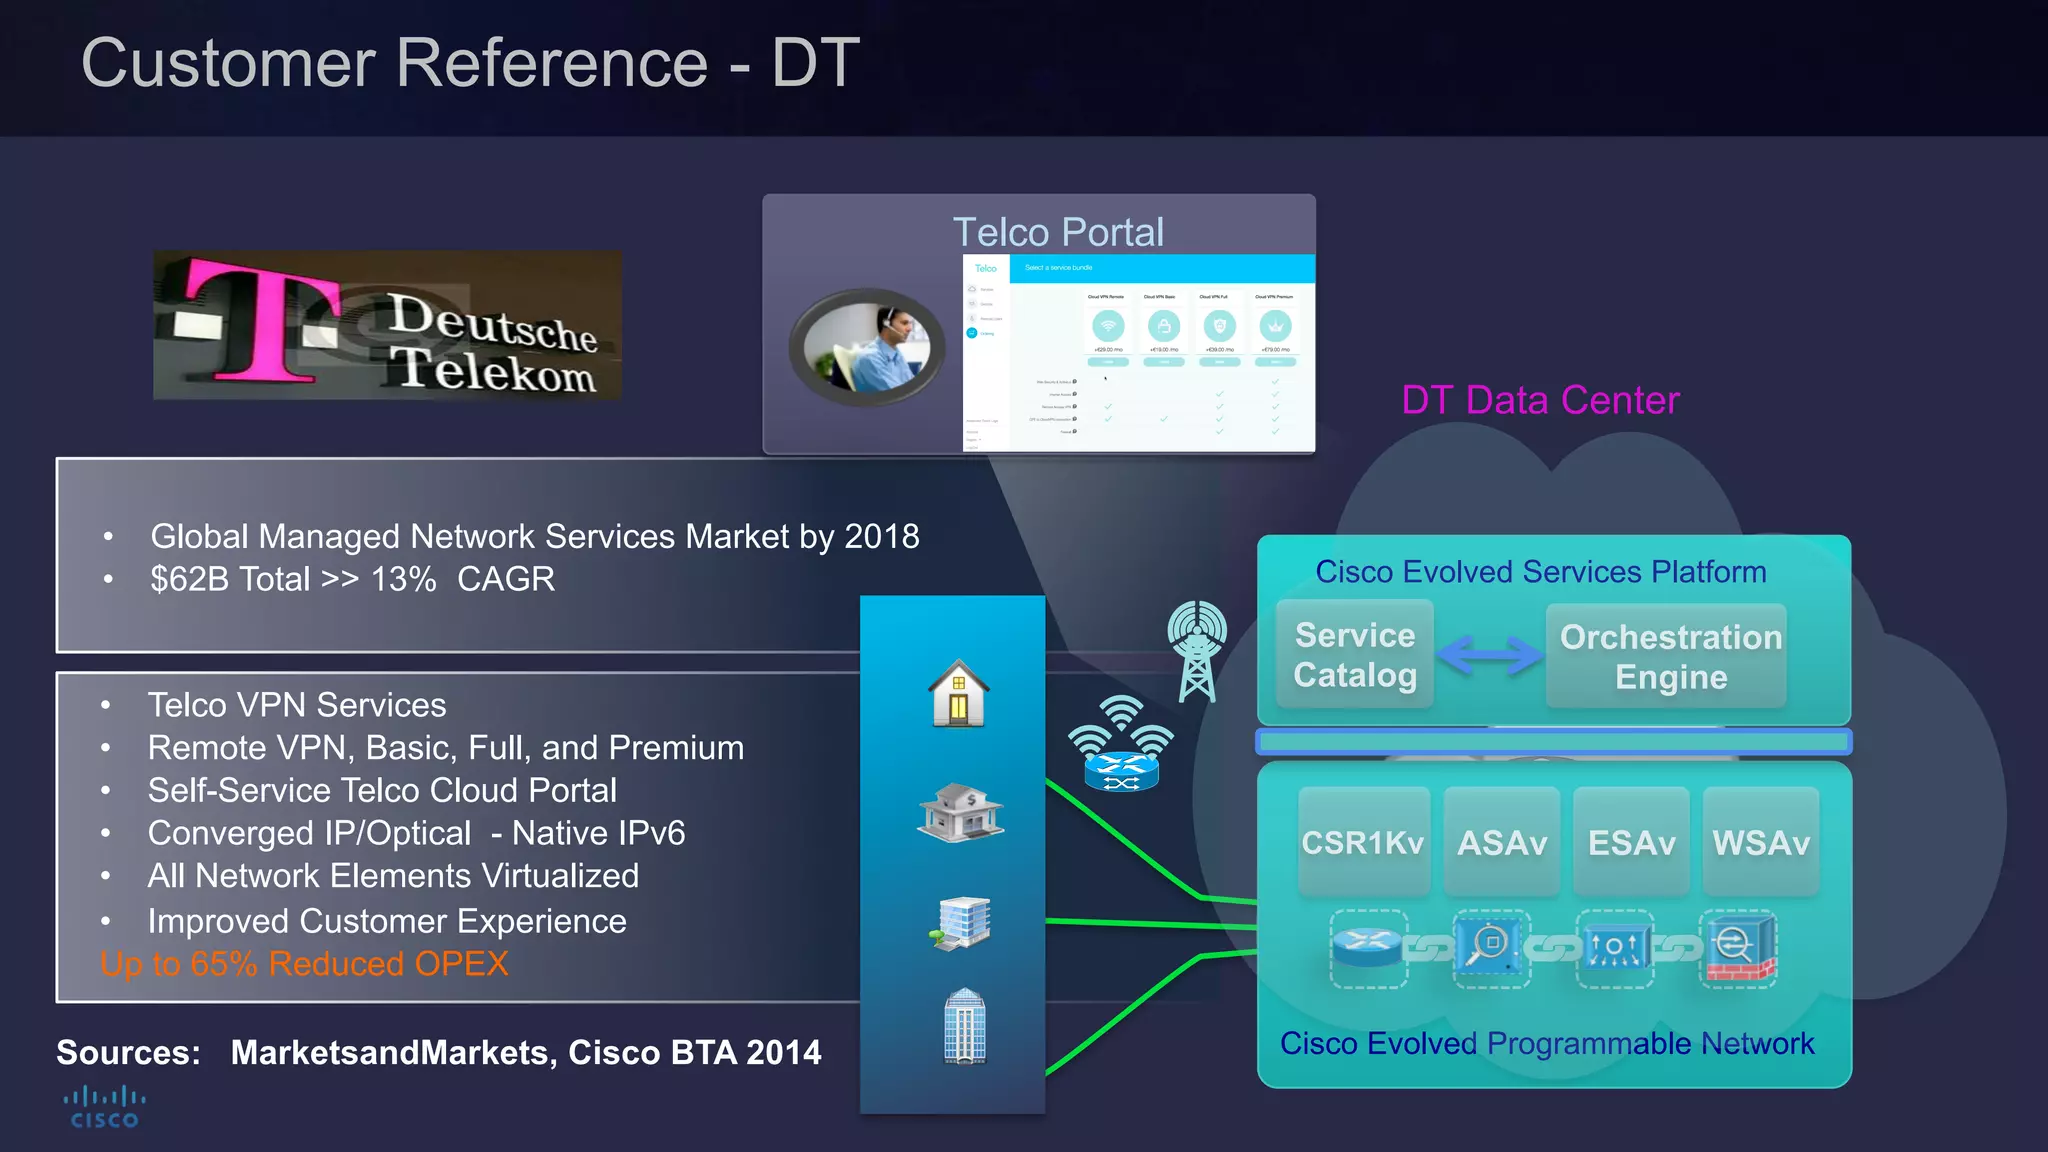
Task: Click the double-headed arrow between catalog and engine
Action: click(1489, 656)
